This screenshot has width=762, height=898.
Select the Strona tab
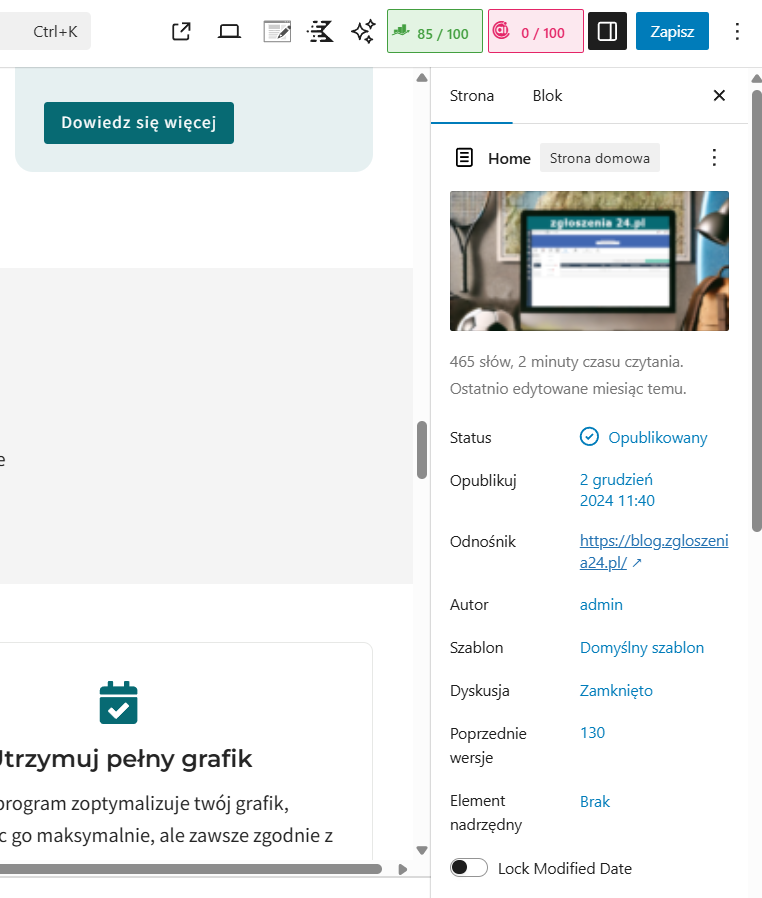pyautogui.click(x=472, y=96)
